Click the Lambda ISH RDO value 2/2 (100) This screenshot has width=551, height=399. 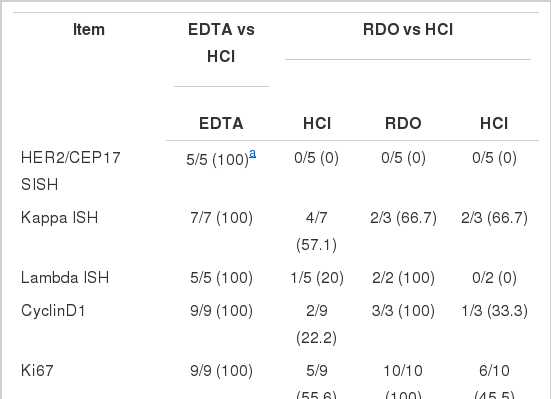(403, 278)
